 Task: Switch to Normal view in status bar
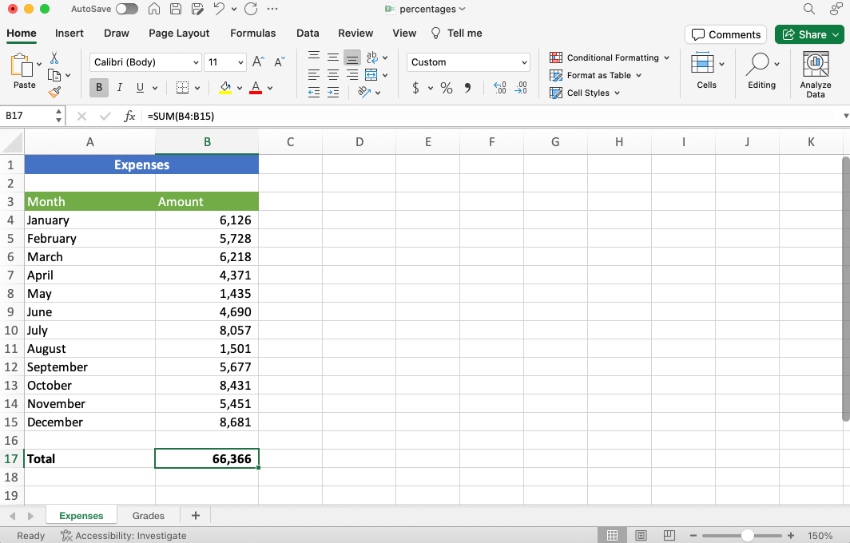[613, 535]
